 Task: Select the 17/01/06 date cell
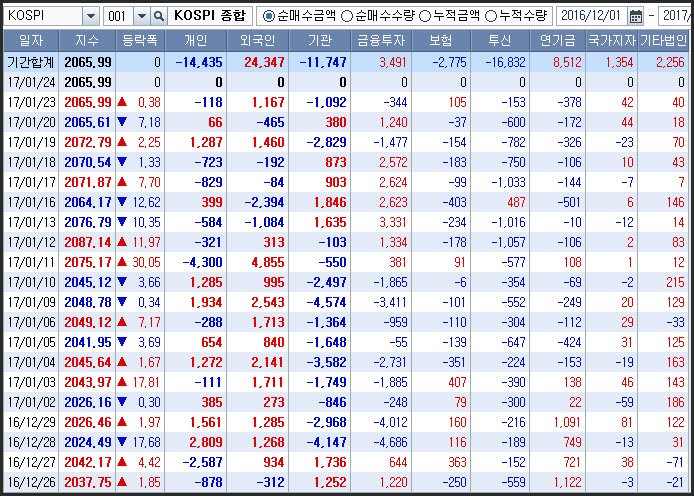pos(31,322)
